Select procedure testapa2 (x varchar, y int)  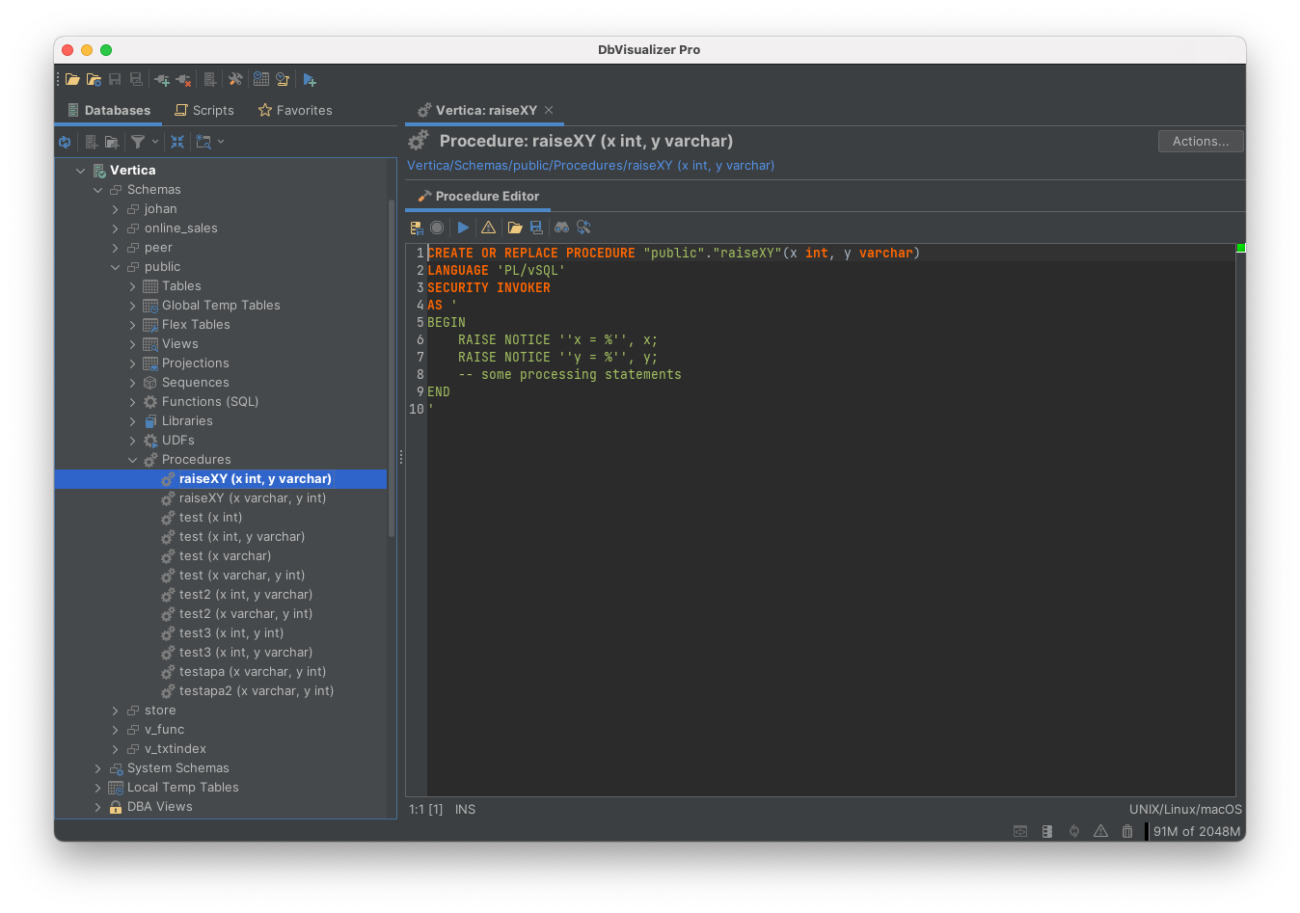pos(256,691)
